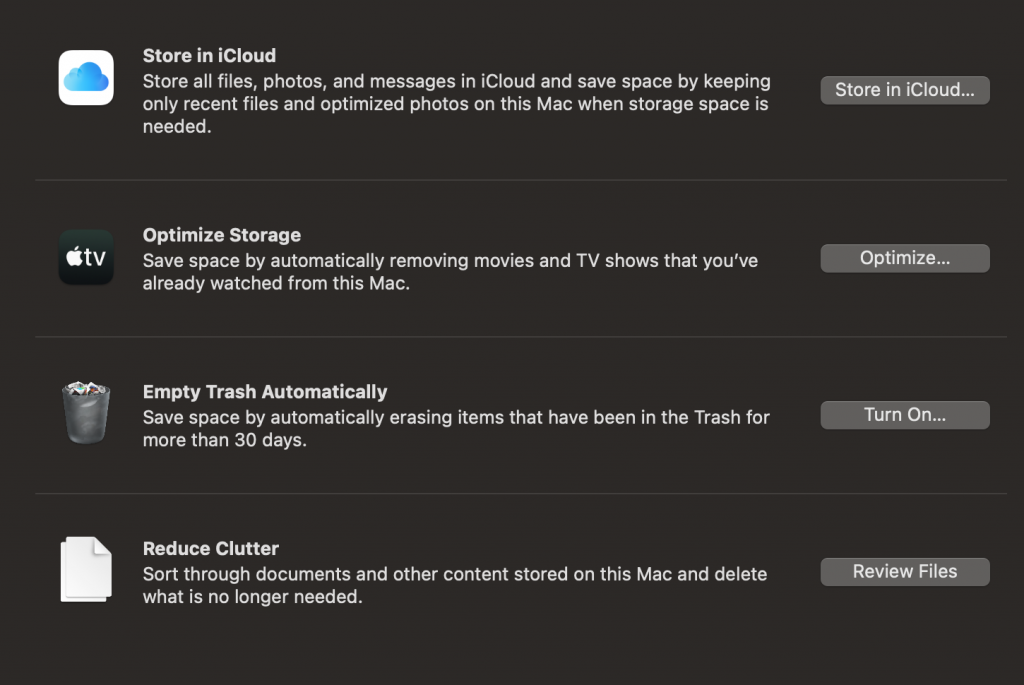The image size is (1024, 685).
Task: Open the Store in iCloud options
Action: point(904,90)
